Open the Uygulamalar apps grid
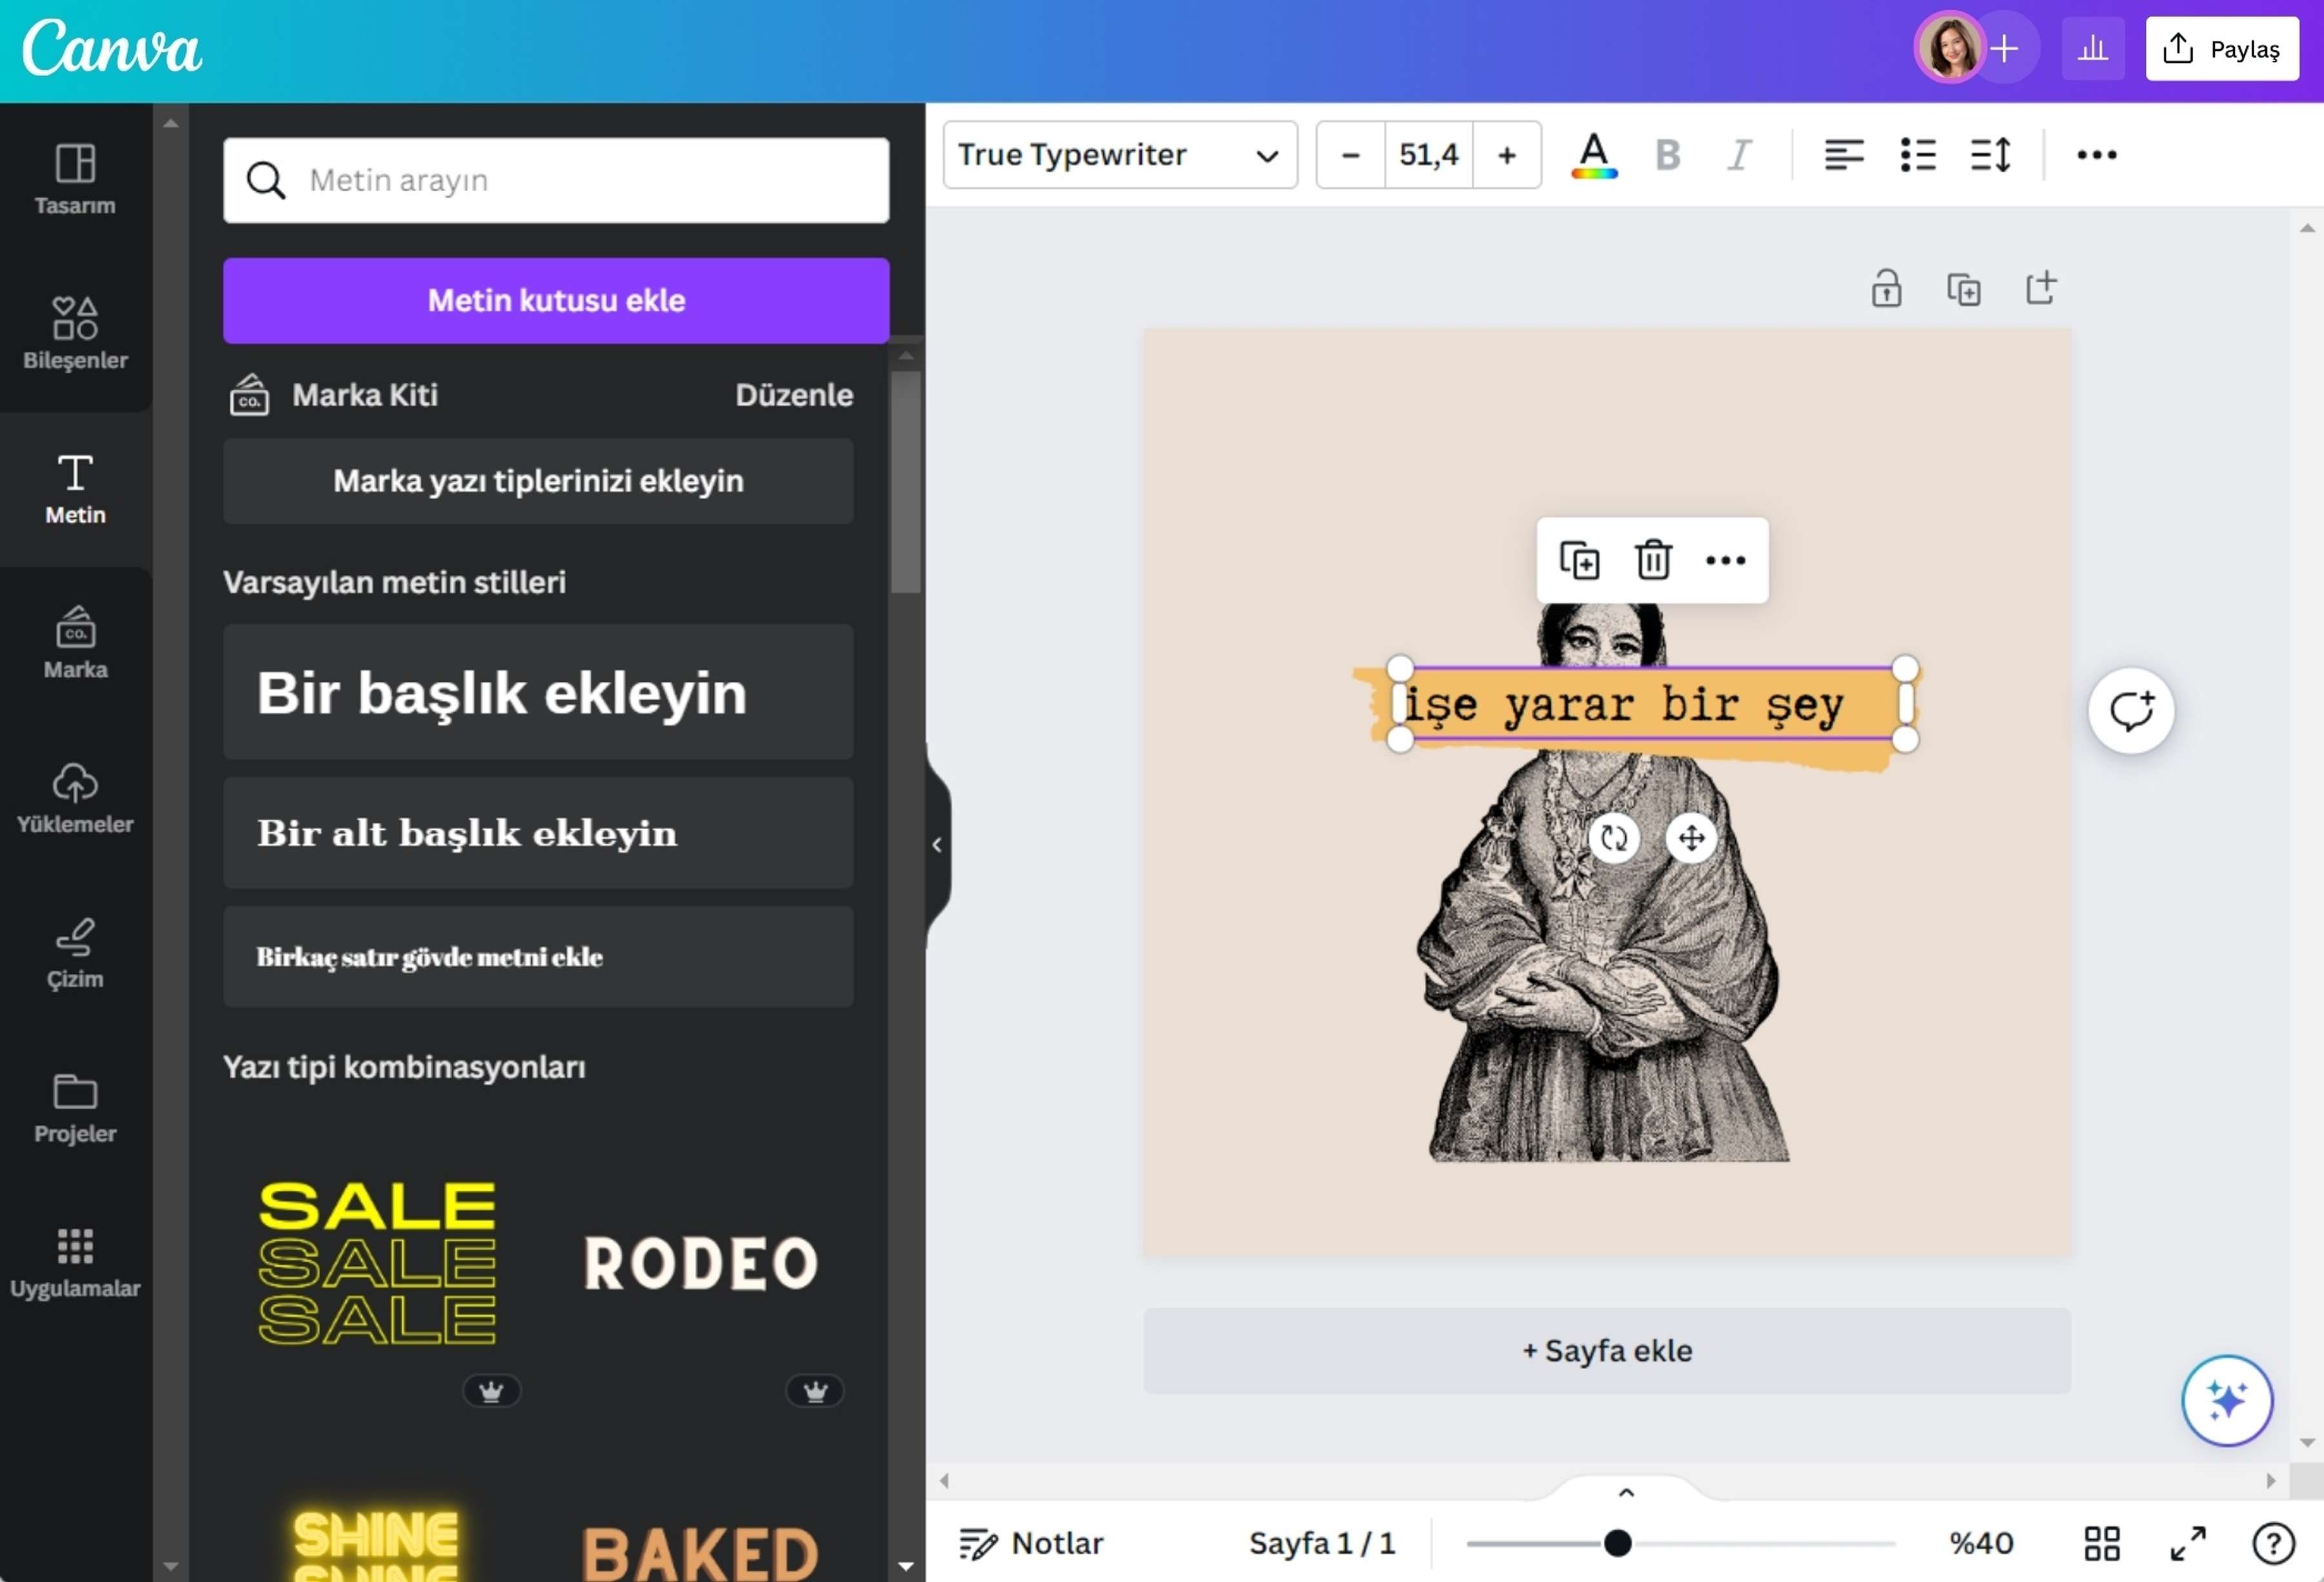 click(x=75, y=1263)
